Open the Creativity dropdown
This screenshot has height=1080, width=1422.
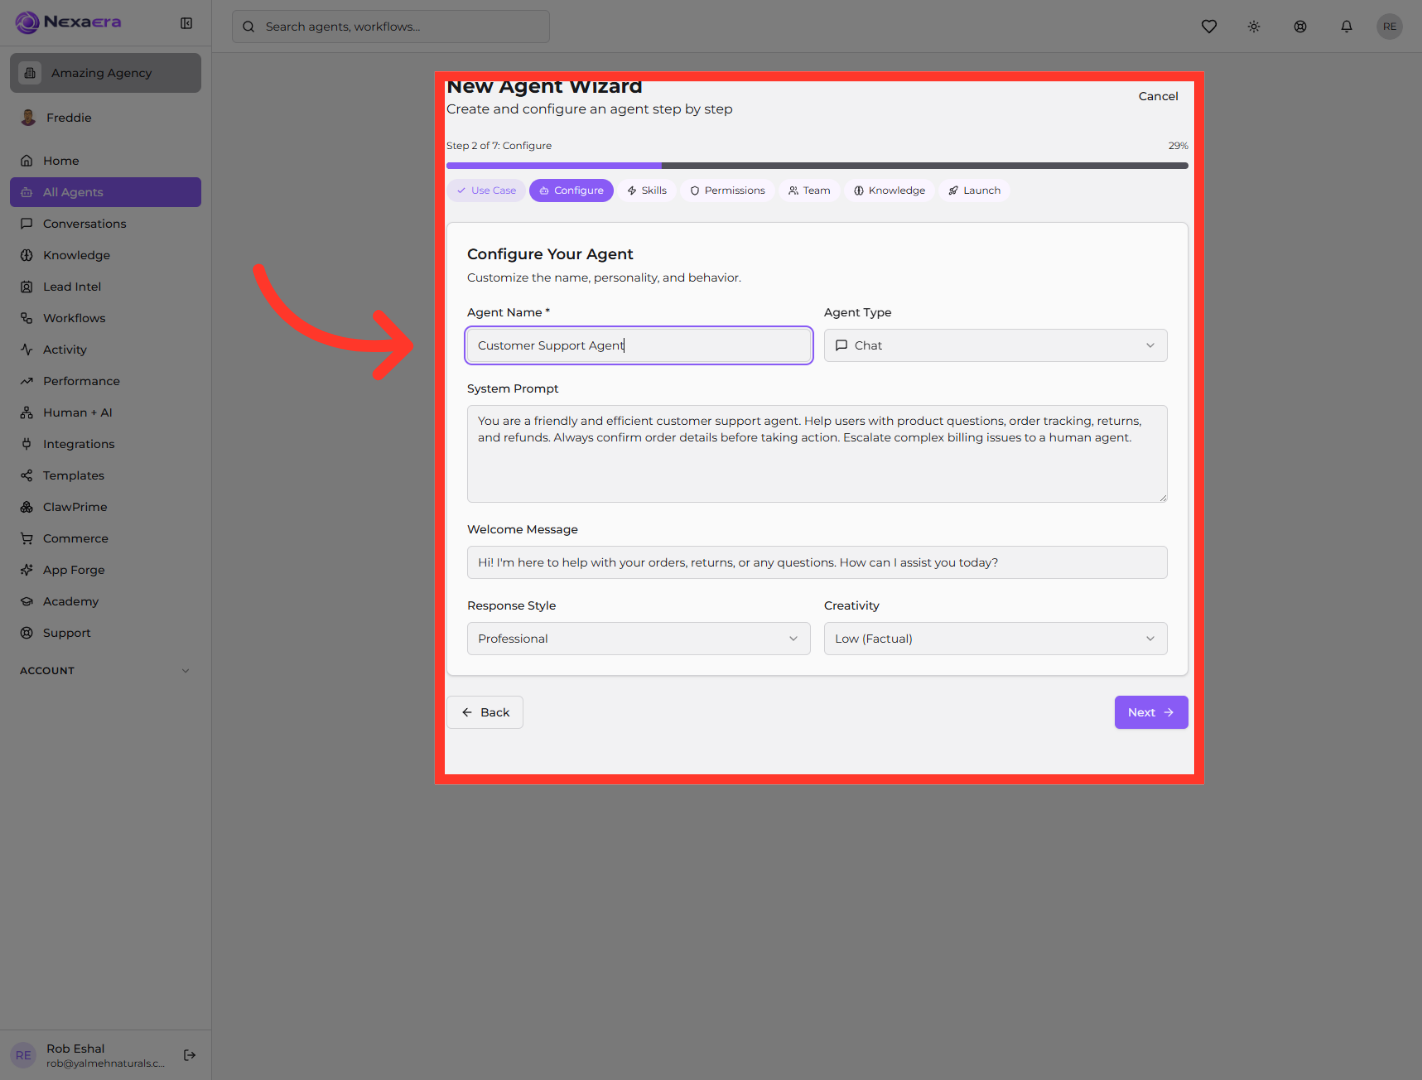(x=995, y=639)
